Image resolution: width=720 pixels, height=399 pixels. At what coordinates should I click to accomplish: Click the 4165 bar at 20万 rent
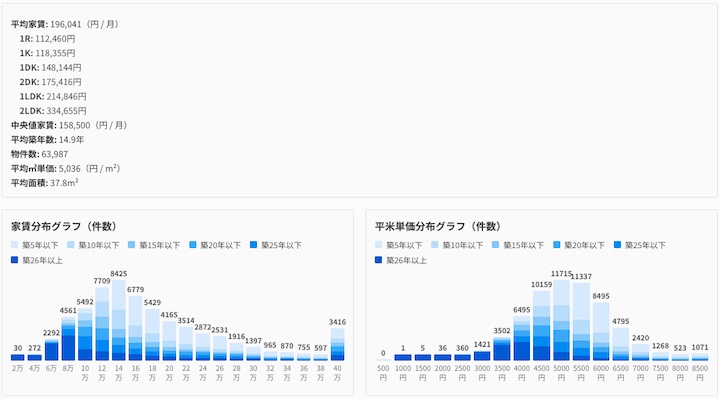click(x=169, y=341)
